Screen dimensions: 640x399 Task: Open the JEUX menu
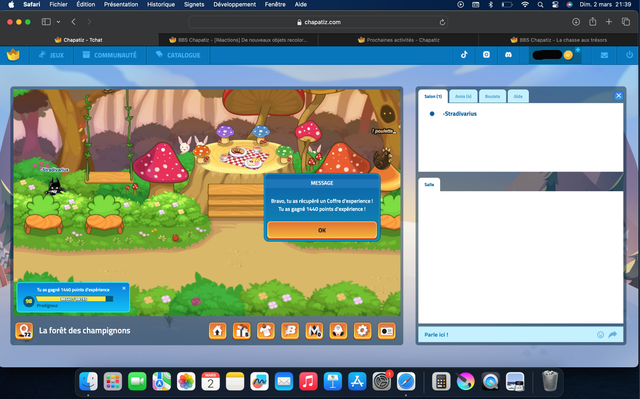point(51,55)
